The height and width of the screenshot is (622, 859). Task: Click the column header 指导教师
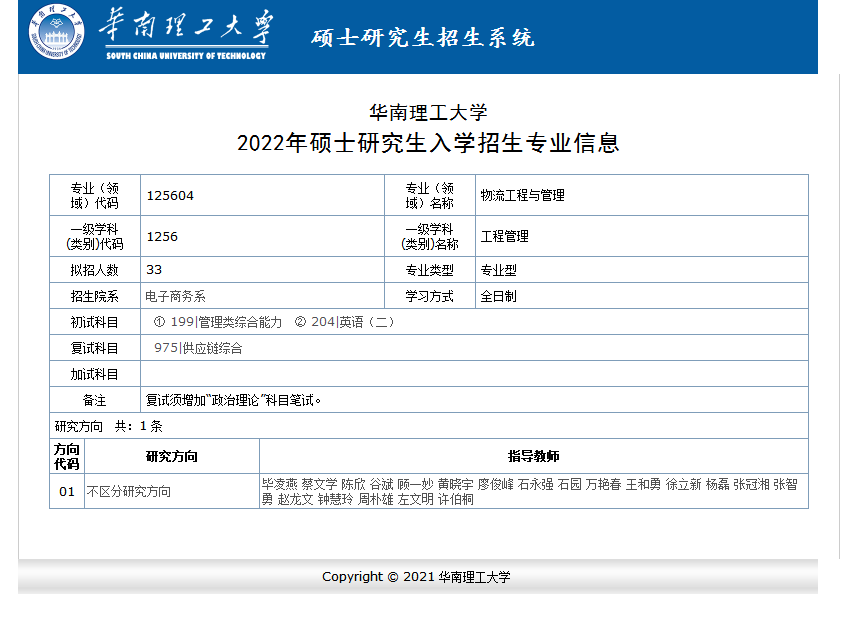(x=534, y=456)
